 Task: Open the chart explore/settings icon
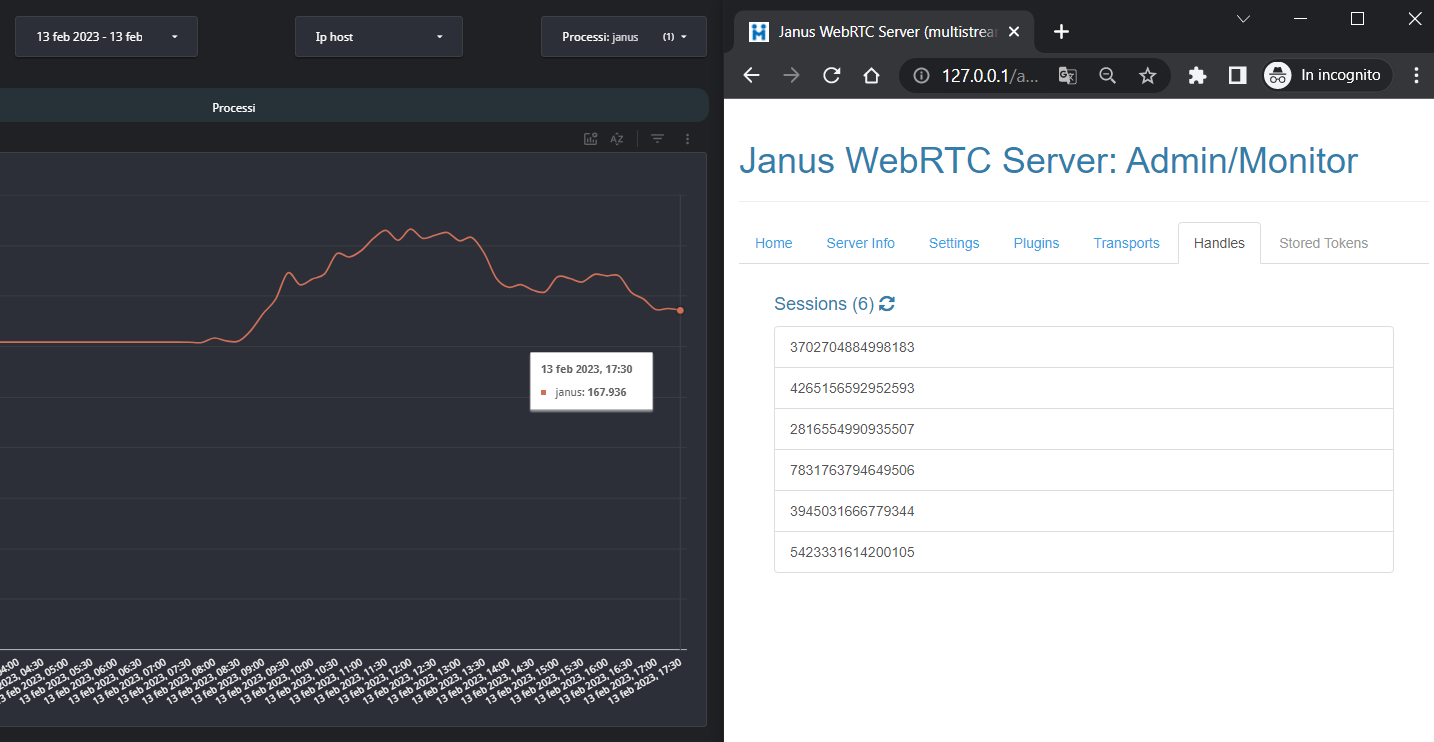coord(589,138)
